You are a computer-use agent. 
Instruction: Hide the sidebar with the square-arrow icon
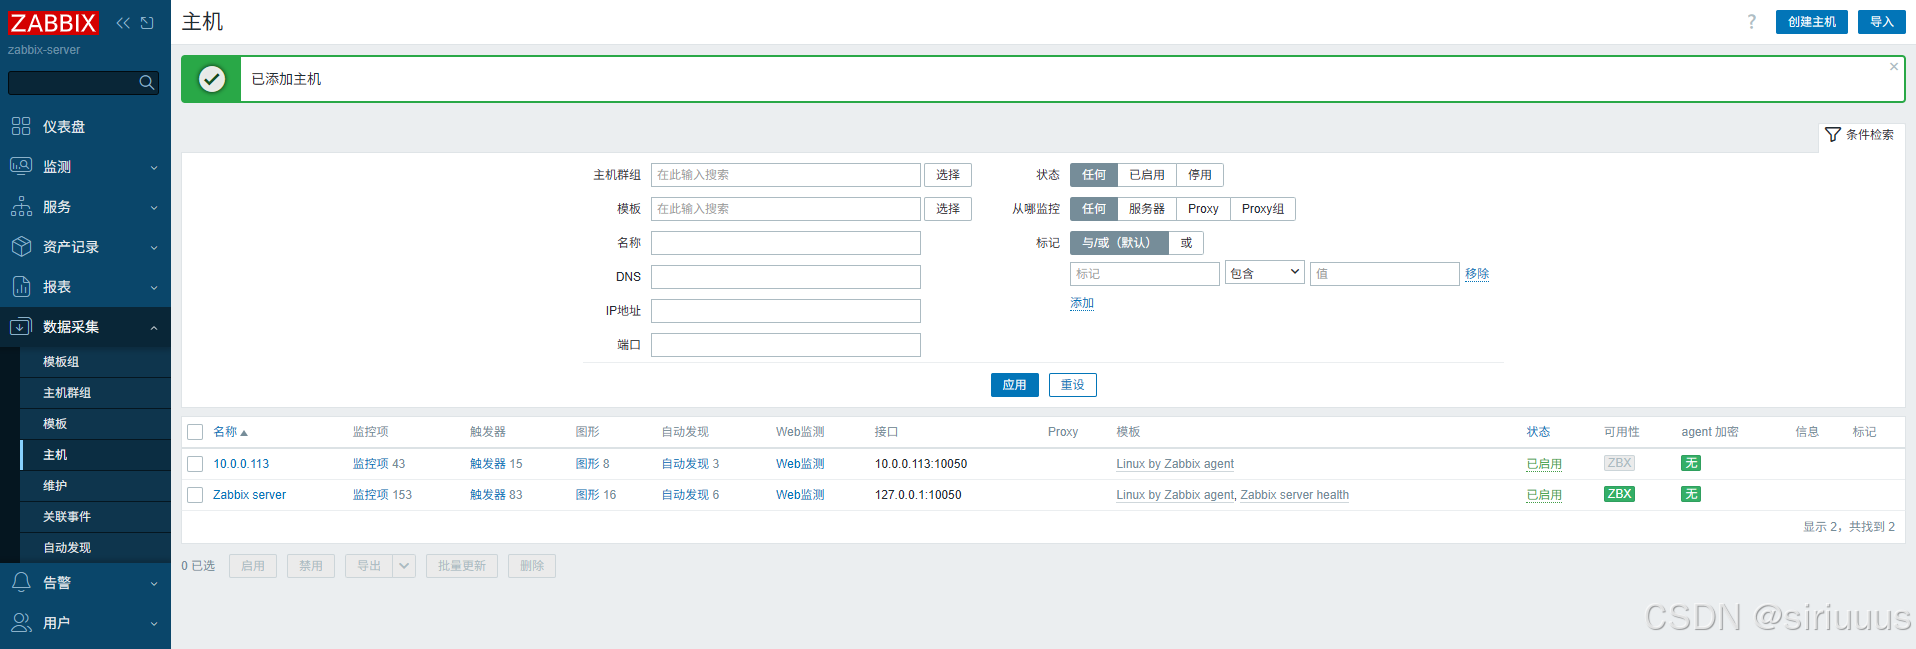click(x=147, y=23)
